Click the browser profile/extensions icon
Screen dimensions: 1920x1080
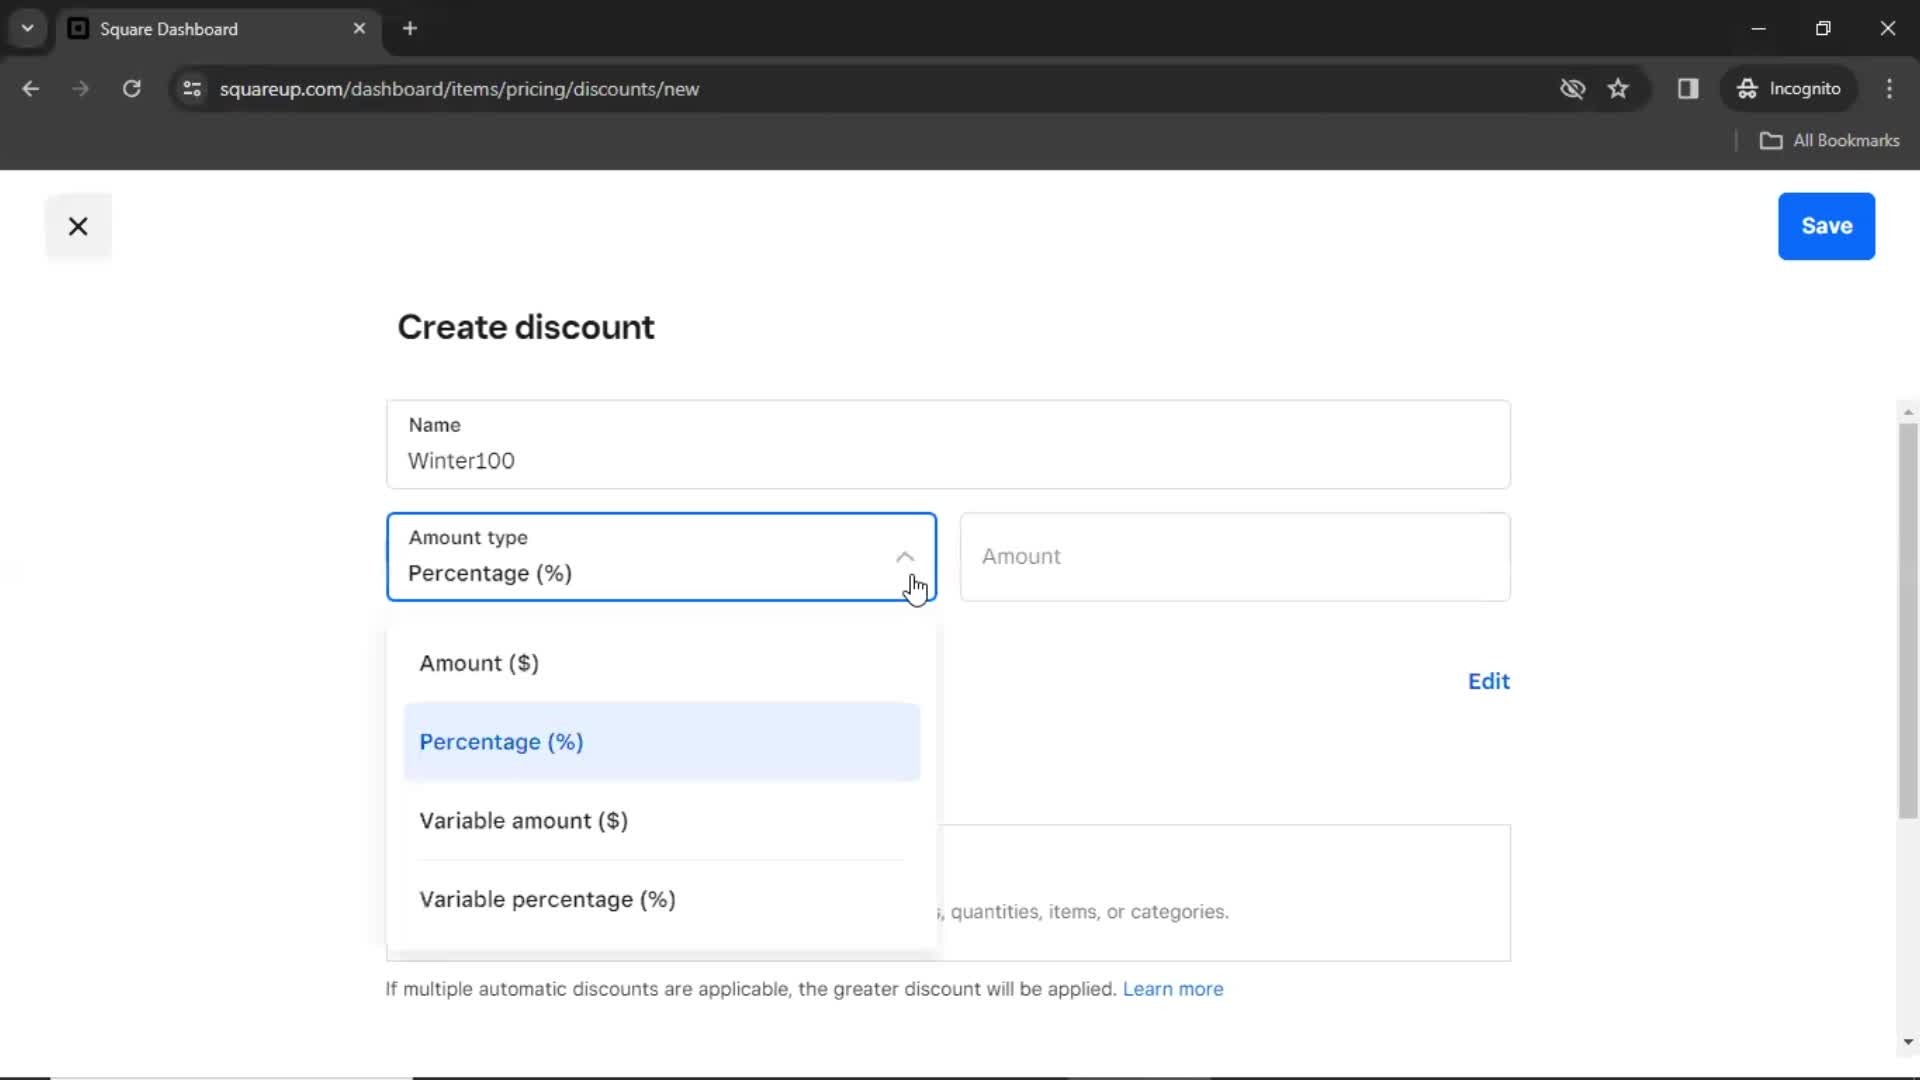point(1691,88)
